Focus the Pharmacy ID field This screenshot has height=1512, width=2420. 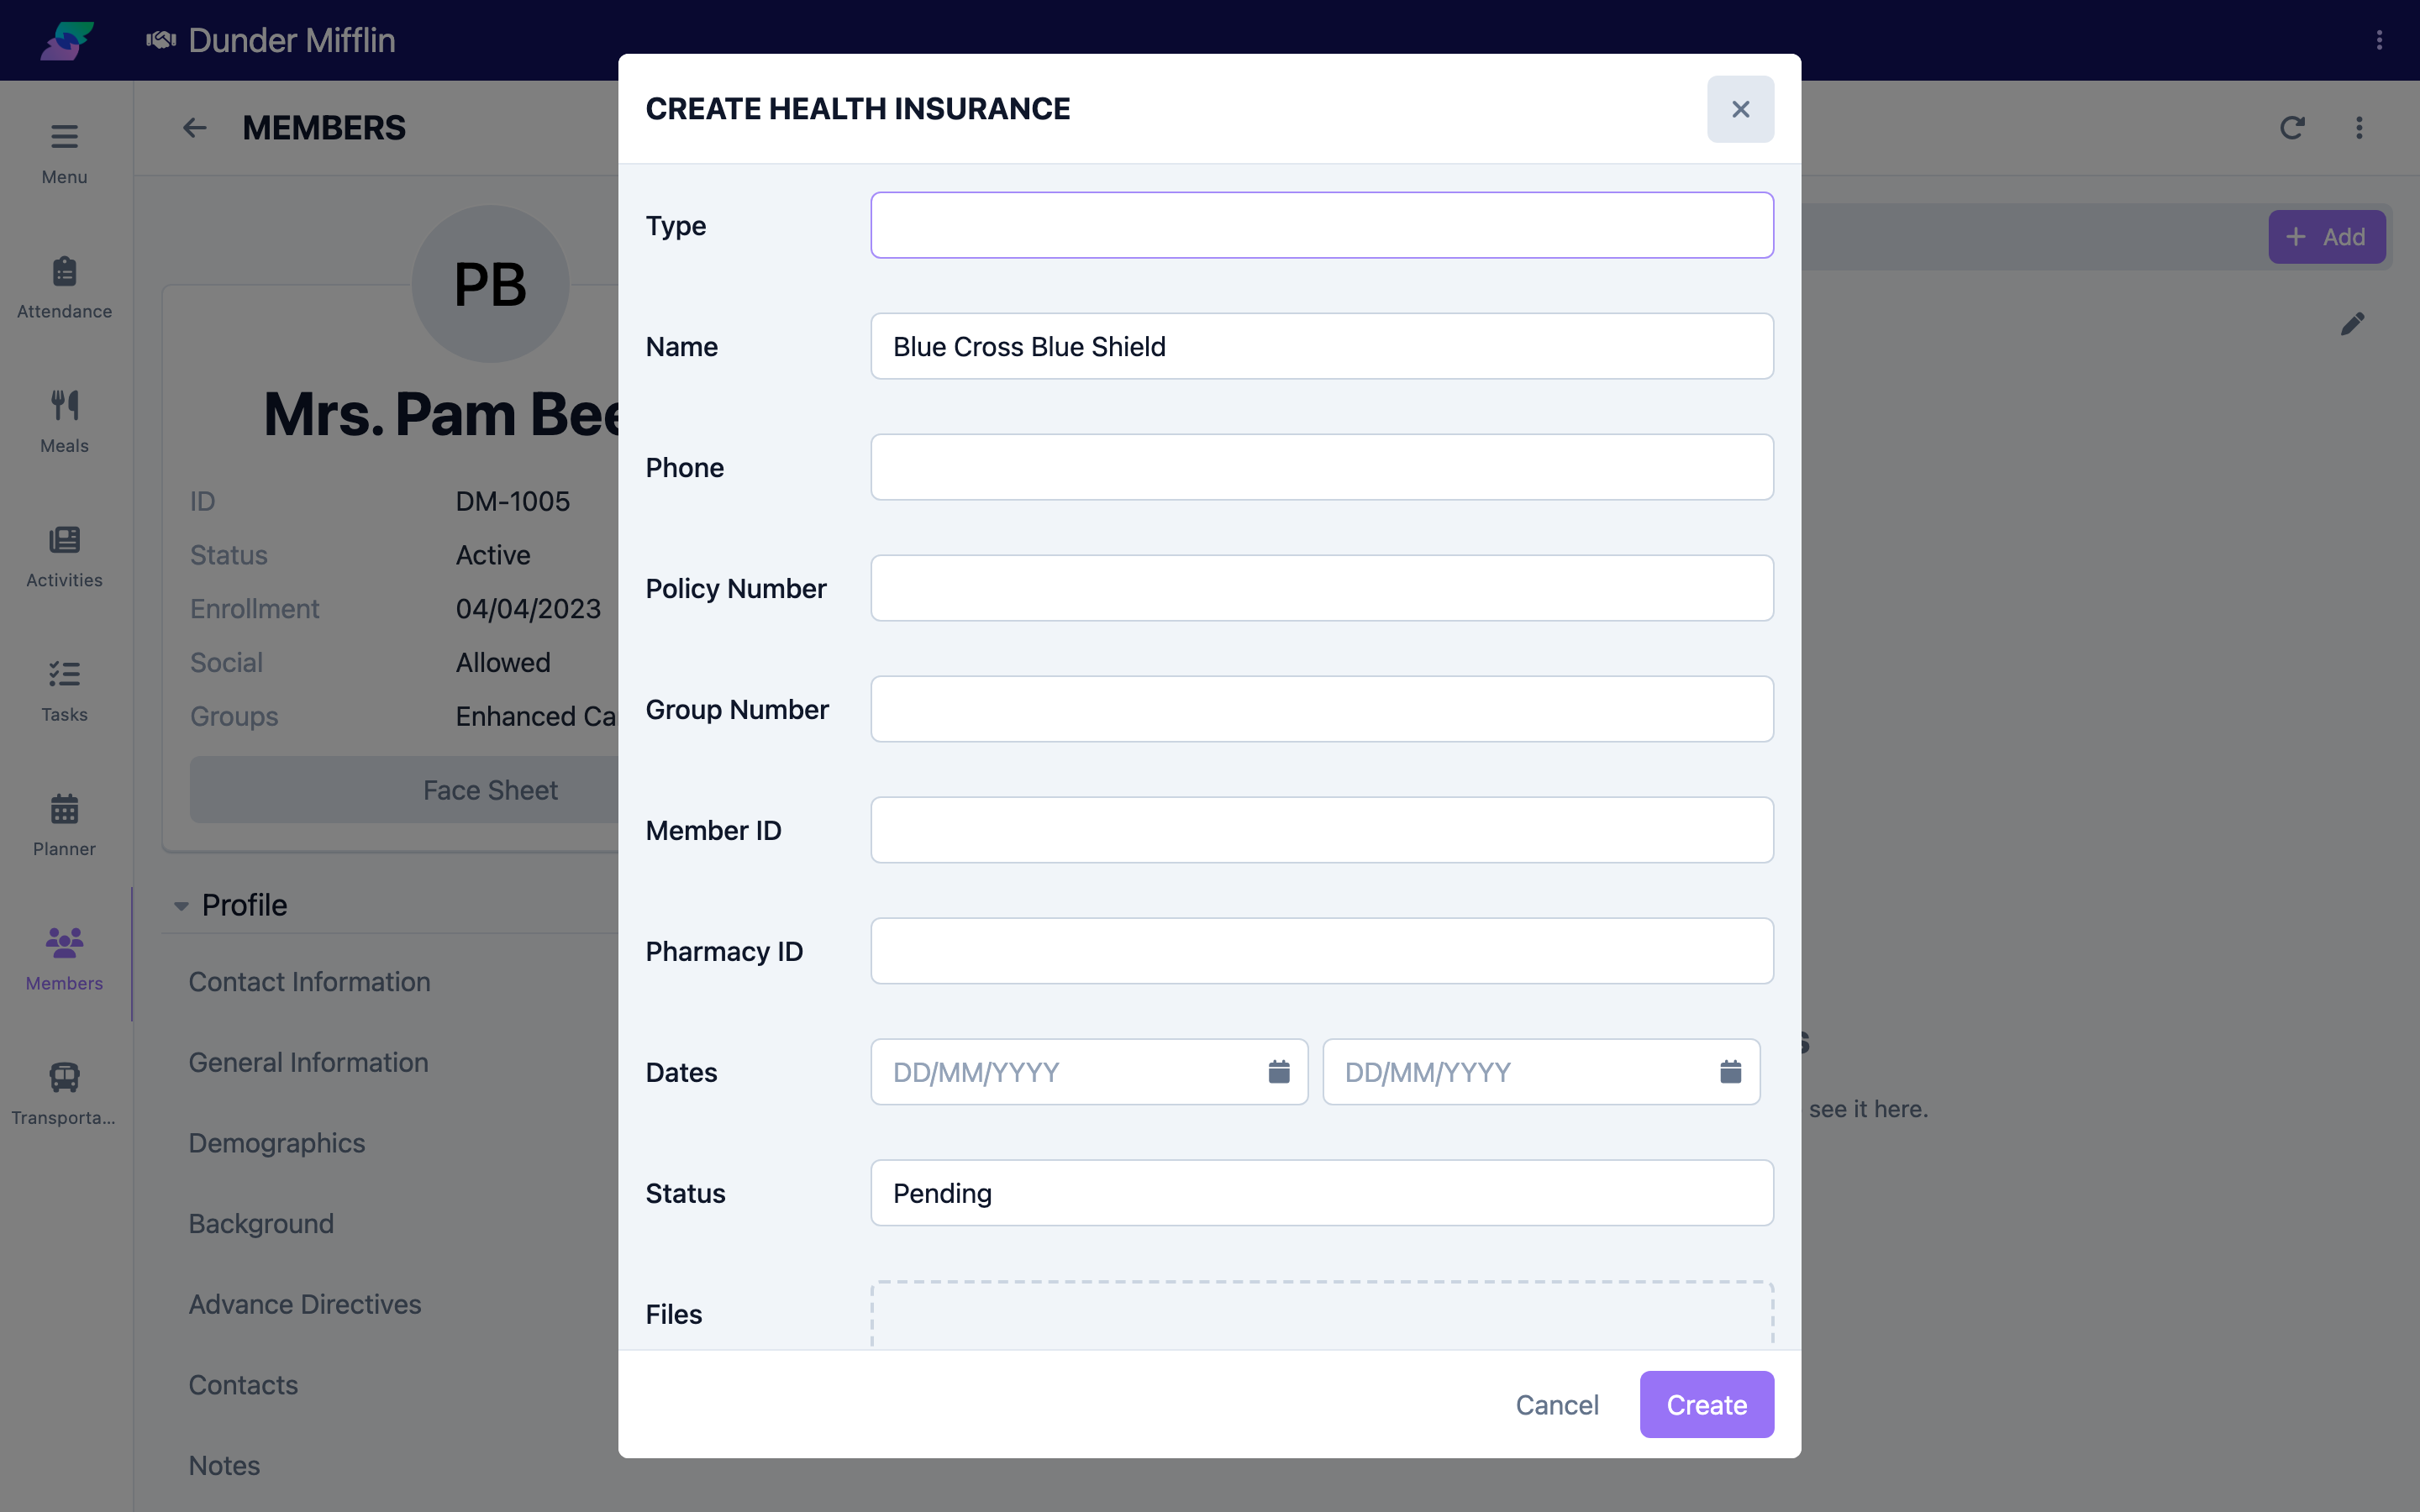coord(1322,951)
